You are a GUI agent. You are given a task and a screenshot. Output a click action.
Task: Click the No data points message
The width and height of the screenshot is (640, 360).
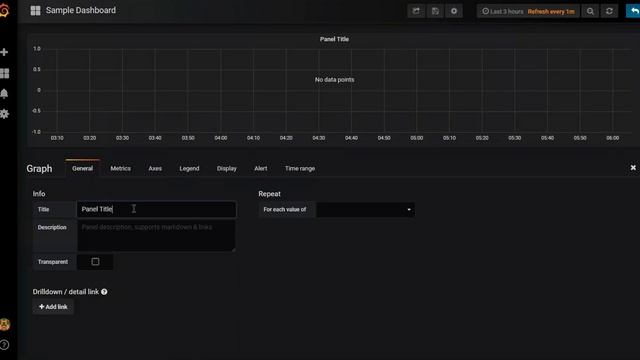tap(334, 80)
